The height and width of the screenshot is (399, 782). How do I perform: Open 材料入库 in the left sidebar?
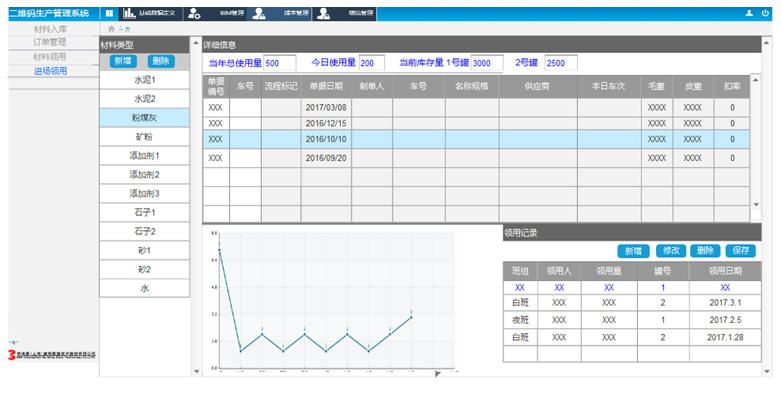(x=50, y=29)
